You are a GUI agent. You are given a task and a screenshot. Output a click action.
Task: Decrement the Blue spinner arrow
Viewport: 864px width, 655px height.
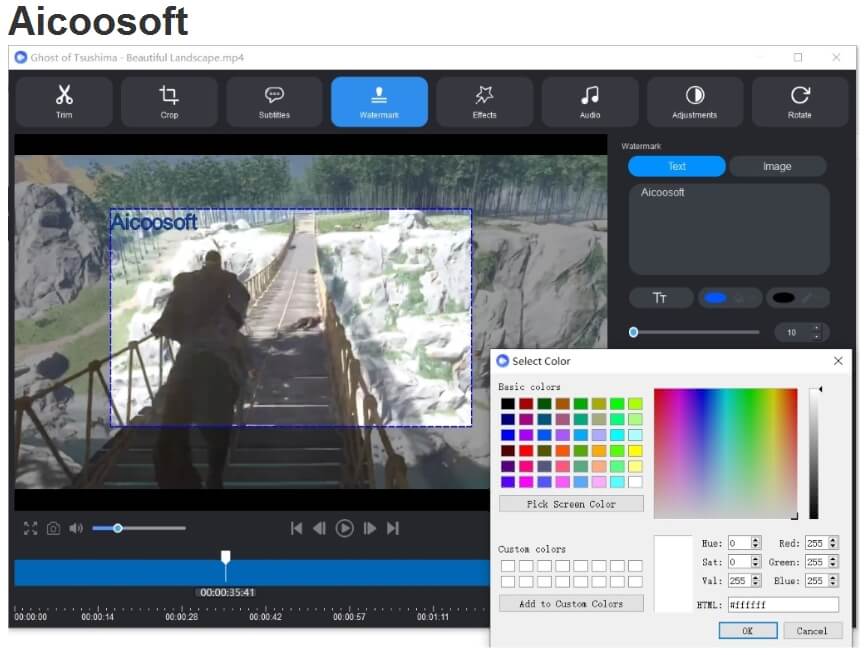(x=833, y=584)
